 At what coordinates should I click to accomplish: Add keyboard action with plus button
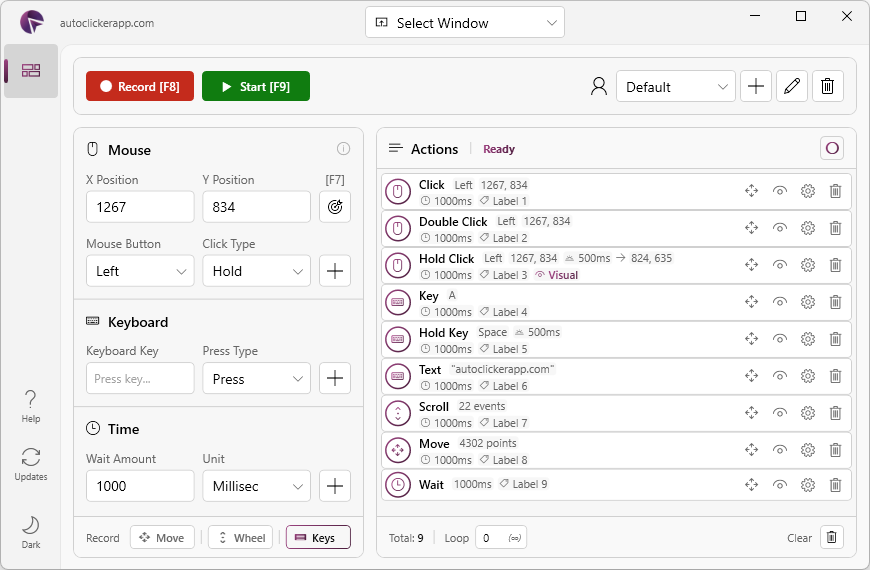[335, 379]
